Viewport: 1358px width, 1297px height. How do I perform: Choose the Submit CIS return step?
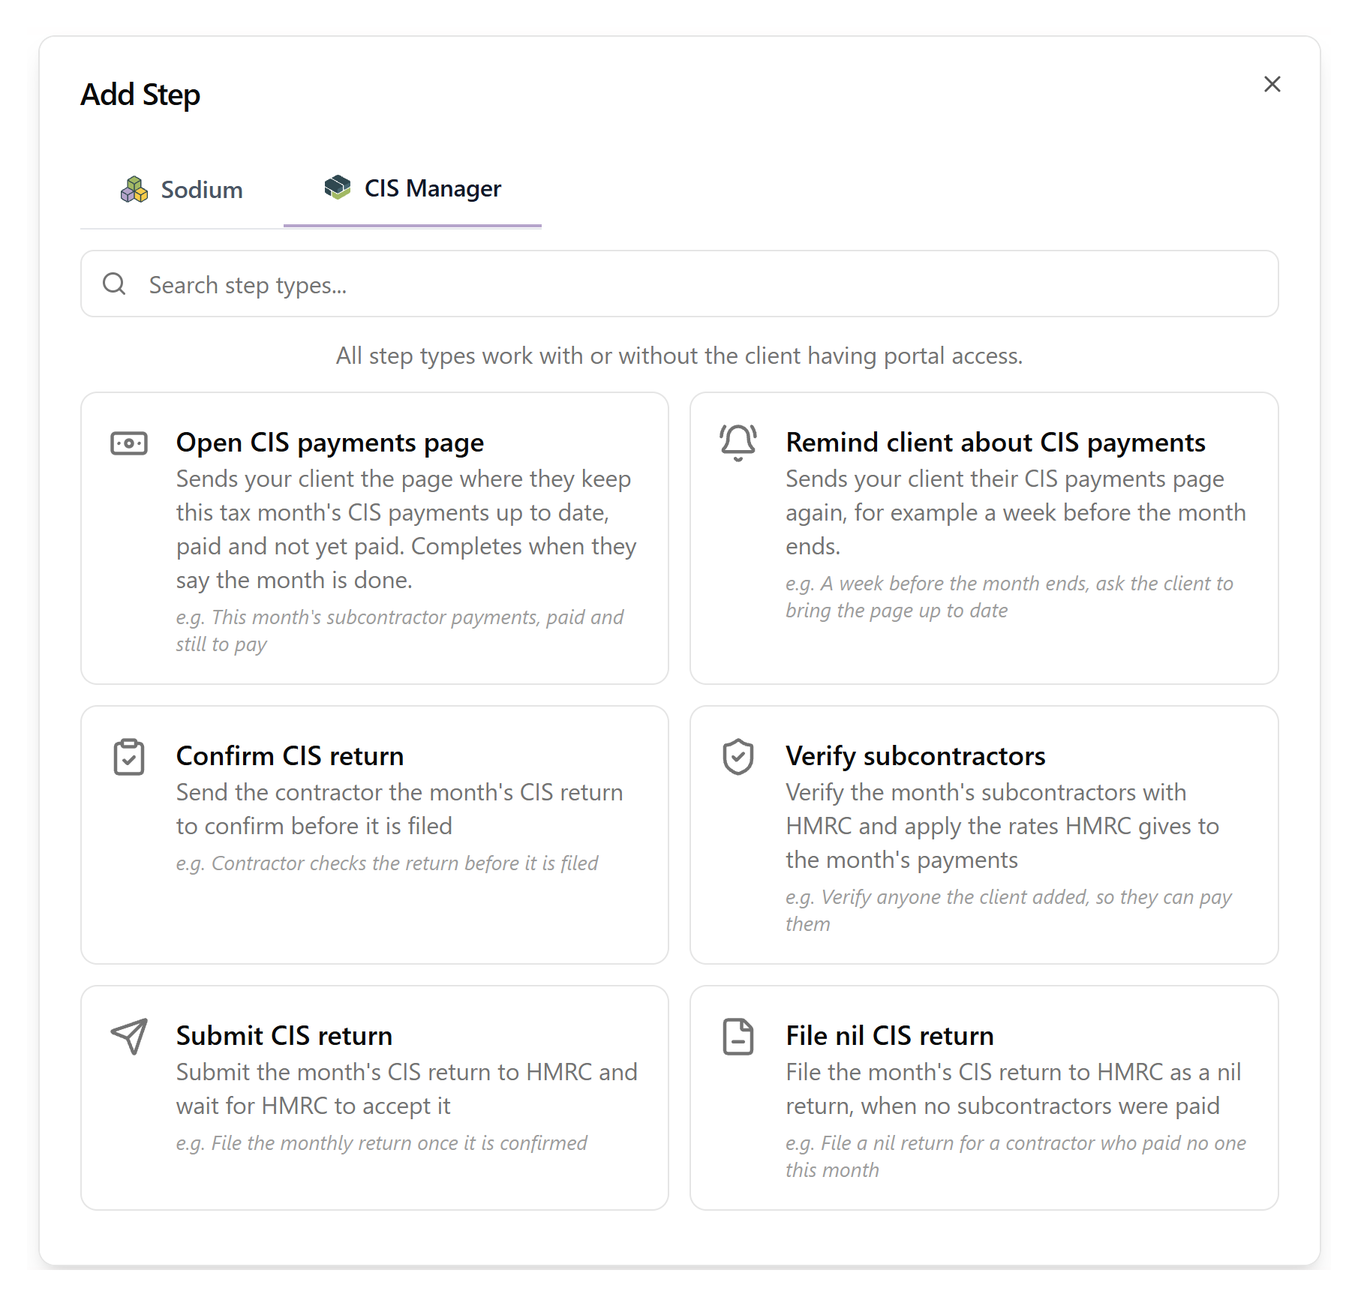[x=375, y=1098]
